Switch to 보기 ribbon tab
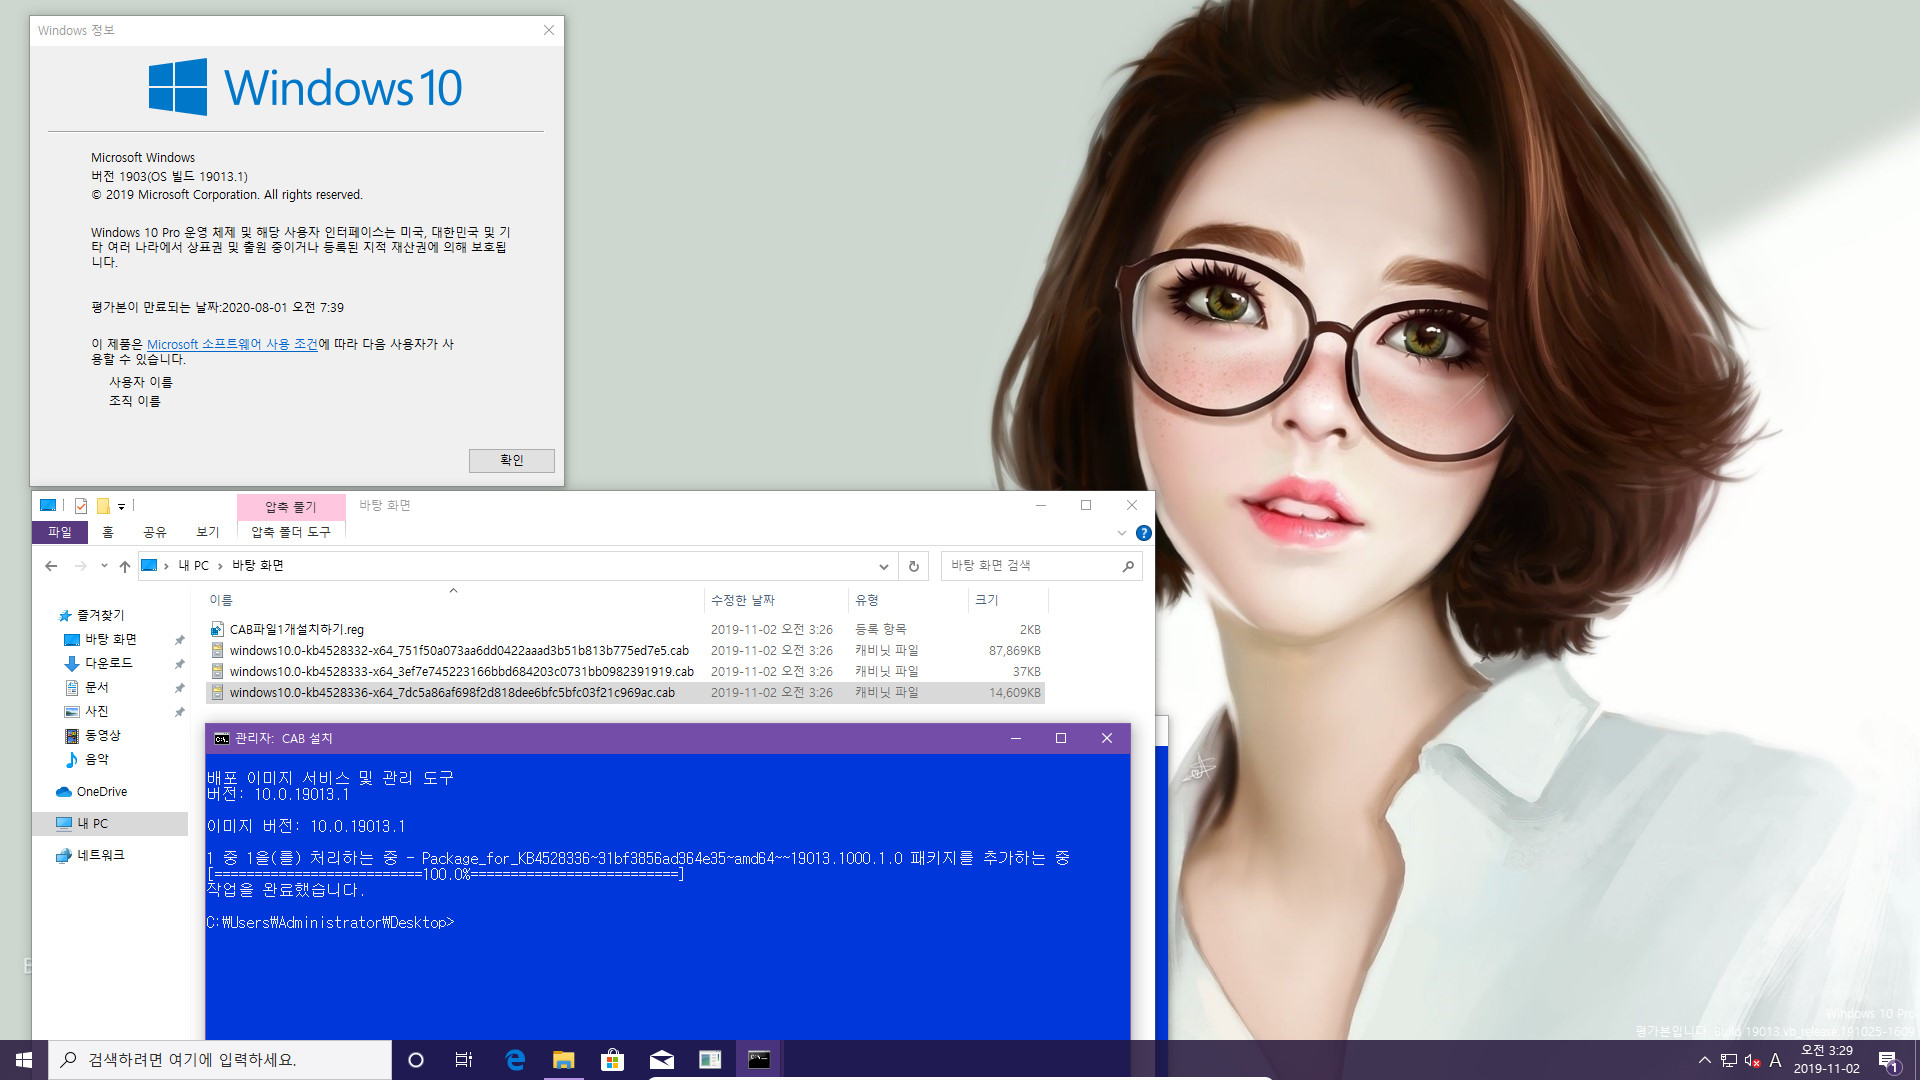The image size is (1920, 1080). [x=208, y=532]
